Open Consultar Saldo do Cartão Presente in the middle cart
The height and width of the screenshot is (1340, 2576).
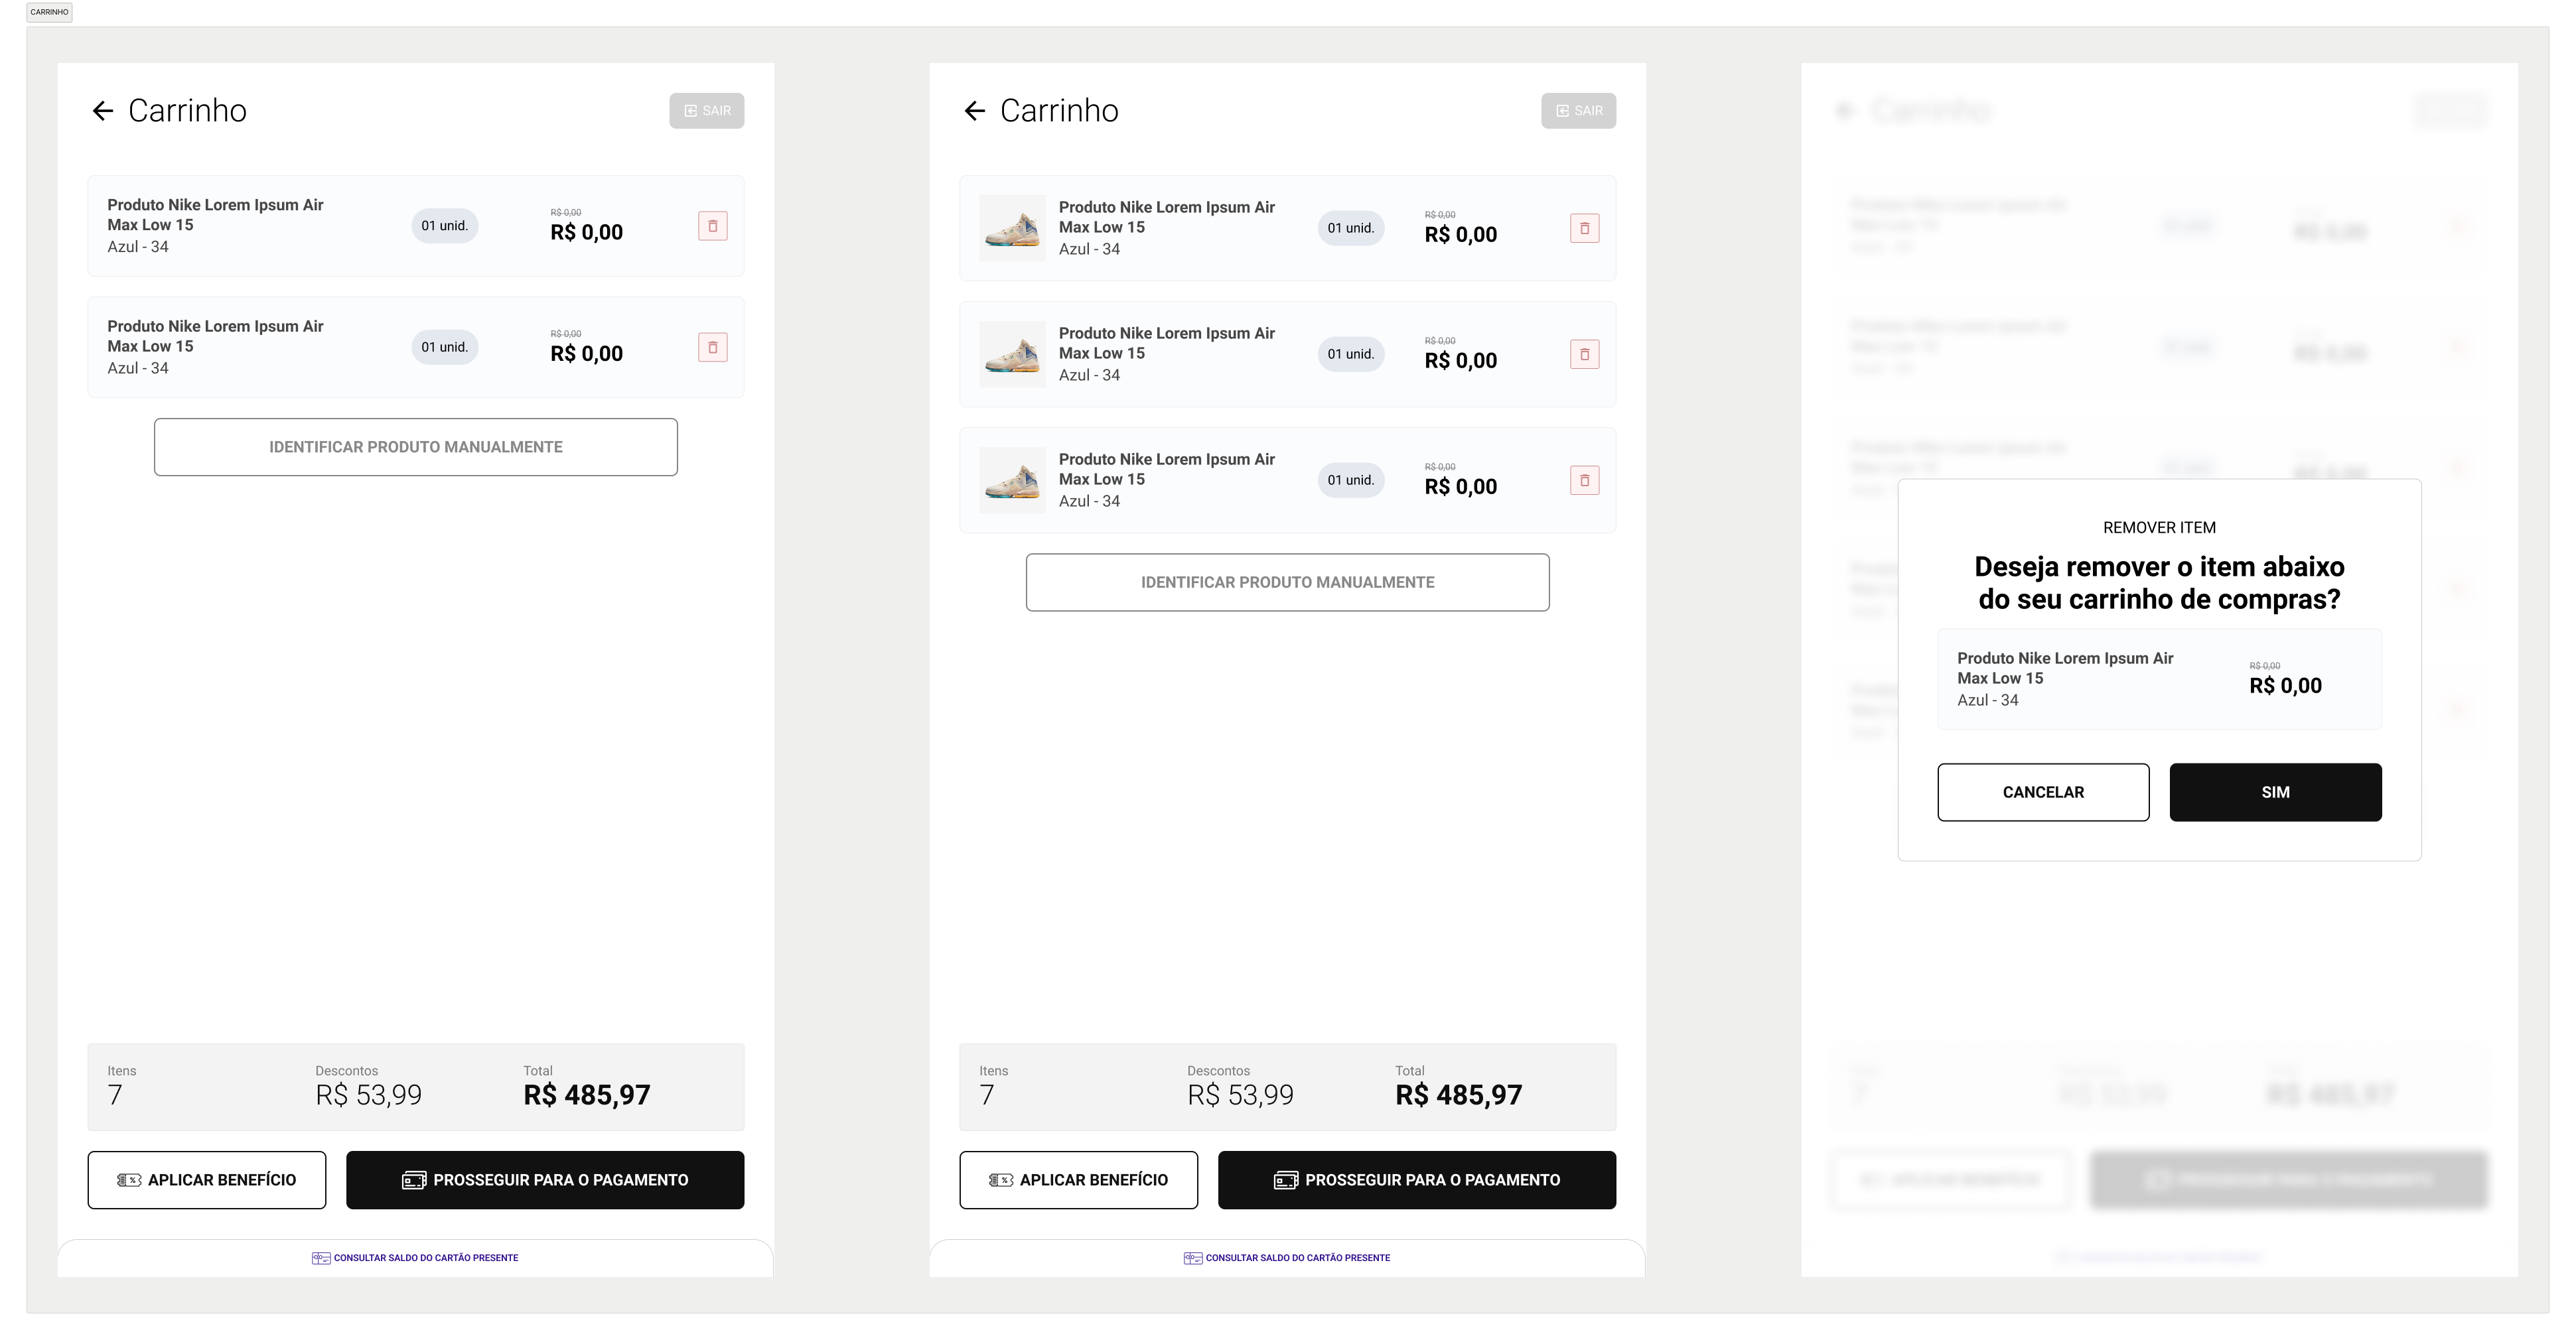tap(1287, 1258)
